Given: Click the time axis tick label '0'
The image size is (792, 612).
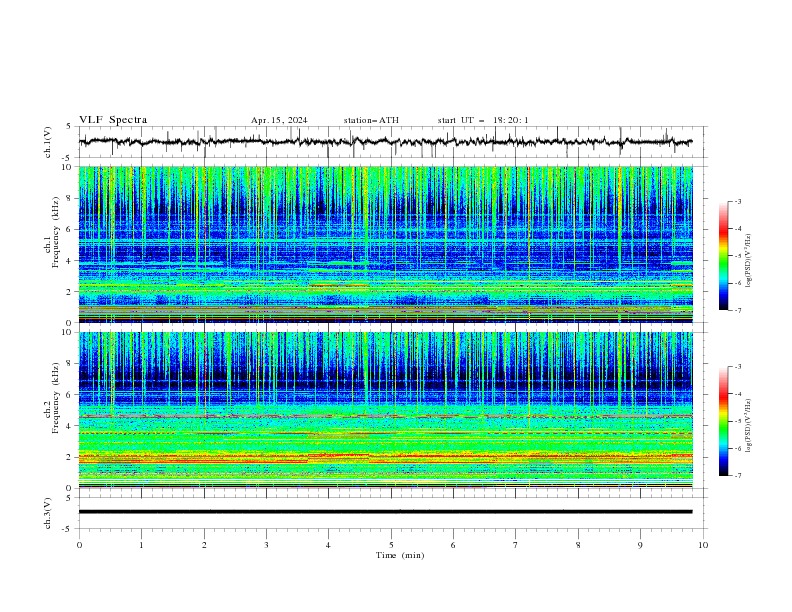Looking at the screenshot, I should tap(79, 545).
